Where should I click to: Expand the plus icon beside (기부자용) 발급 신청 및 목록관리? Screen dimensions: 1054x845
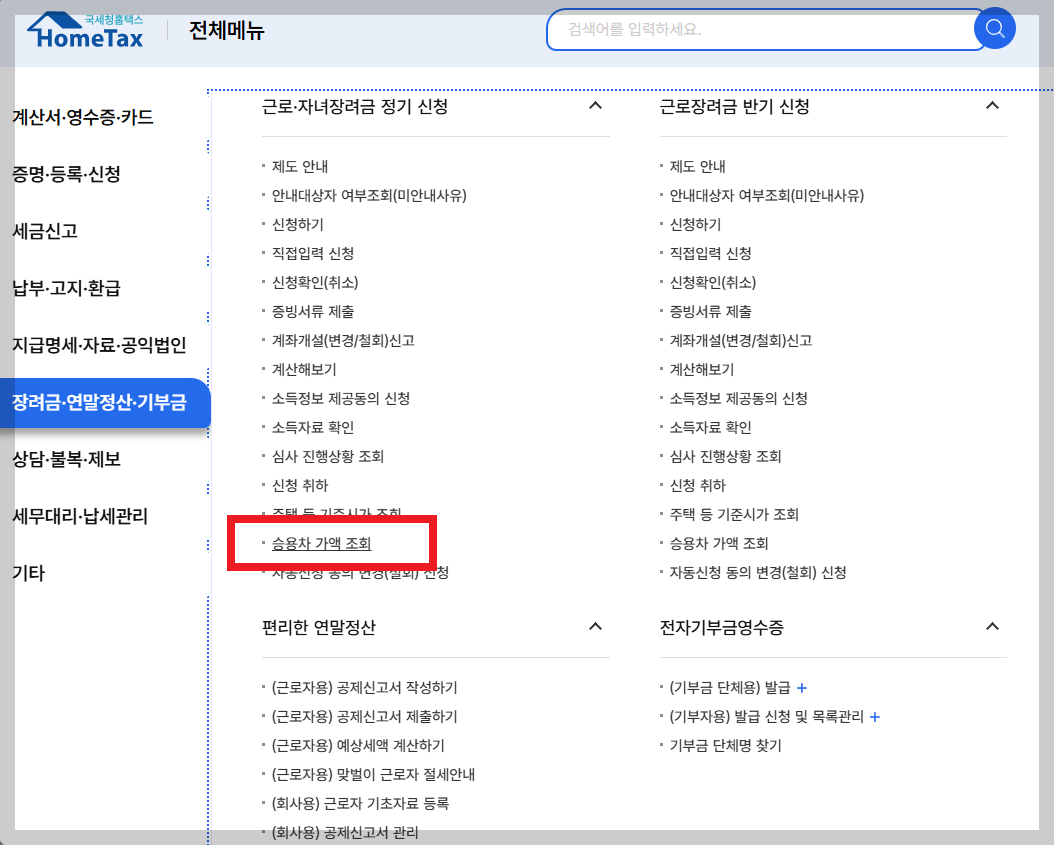pos(874,716)
